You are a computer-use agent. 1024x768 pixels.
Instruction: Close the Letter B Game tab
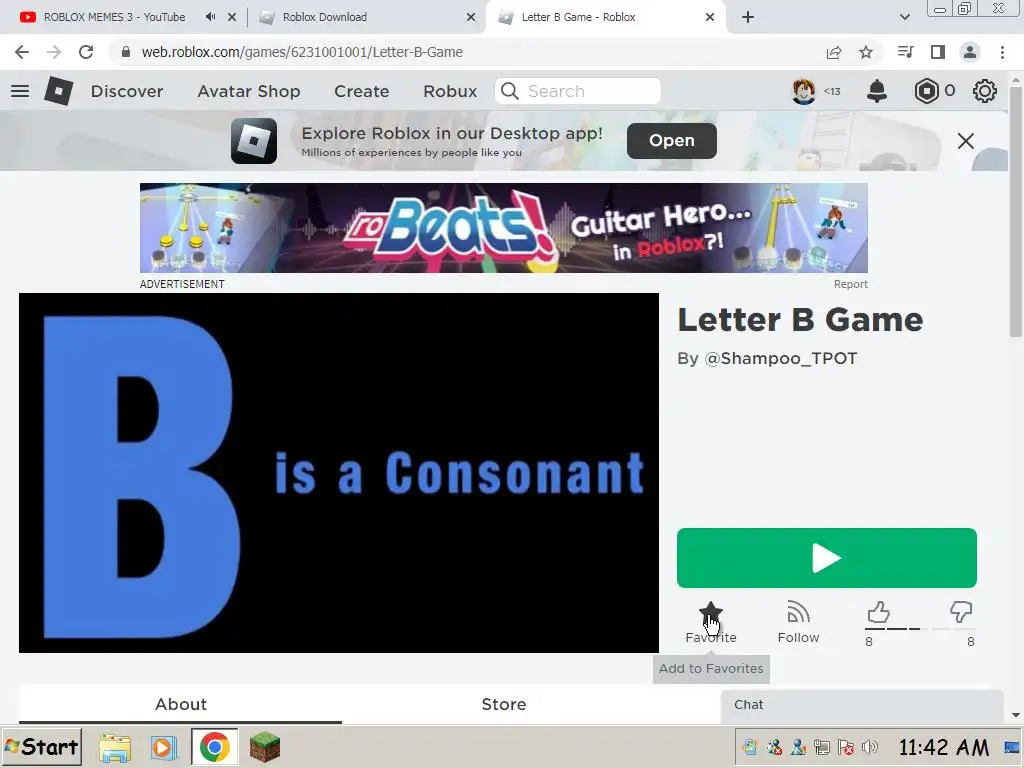click(x=710, y=17)
